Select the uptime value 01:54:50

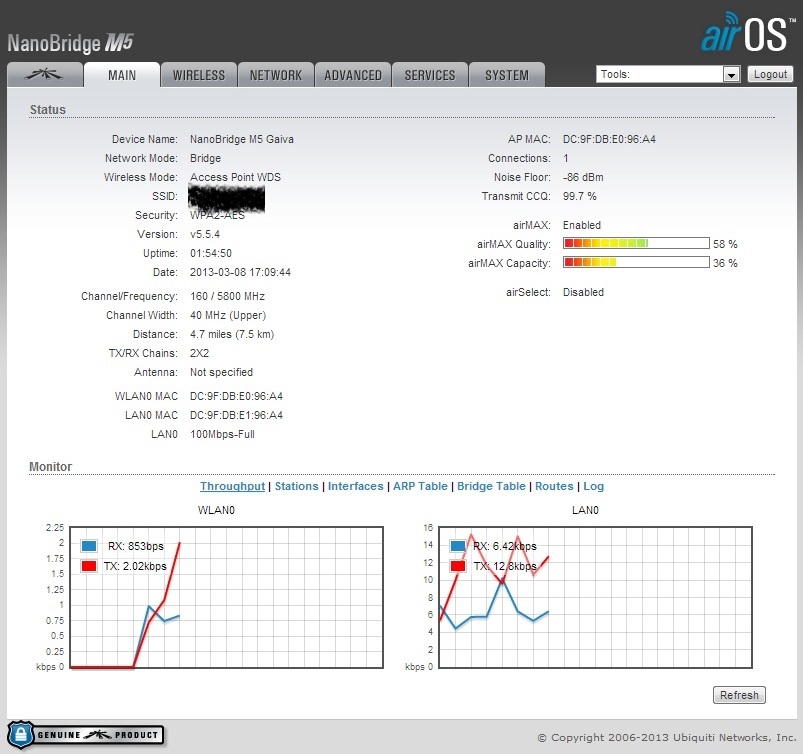point(211,254)
